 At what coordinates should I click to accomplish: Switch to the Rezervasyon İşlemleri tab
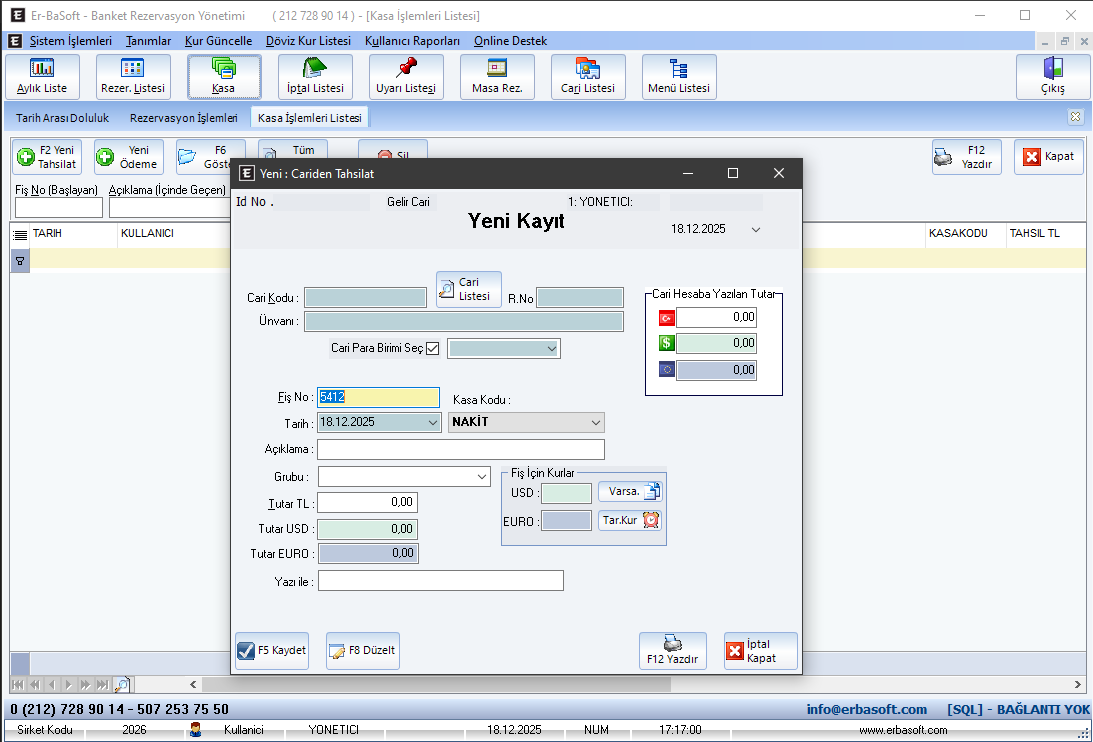pos(183,118)
